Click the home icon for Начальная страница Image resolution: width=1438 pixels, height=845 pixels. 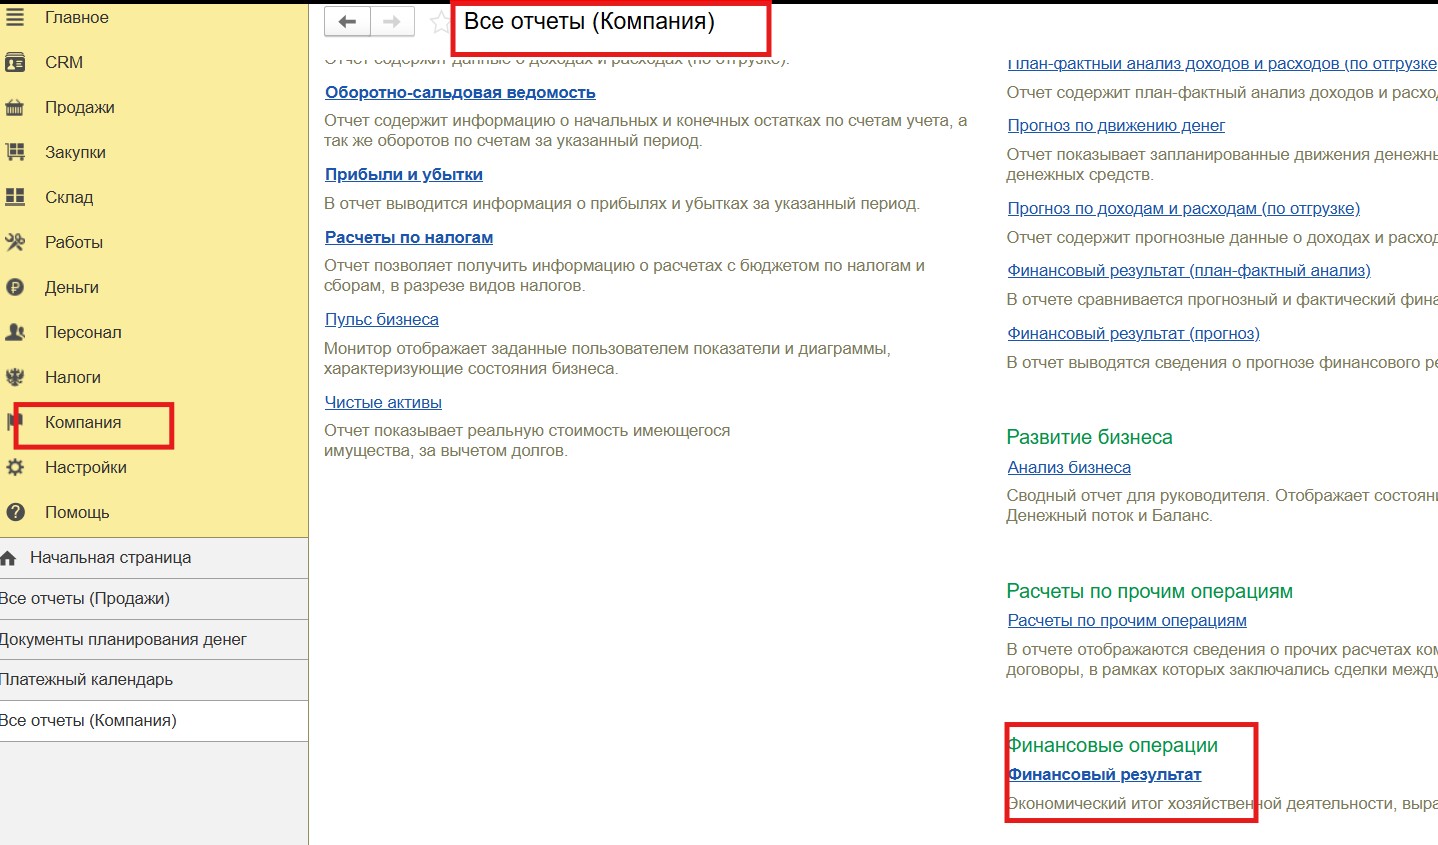point(9,558)
